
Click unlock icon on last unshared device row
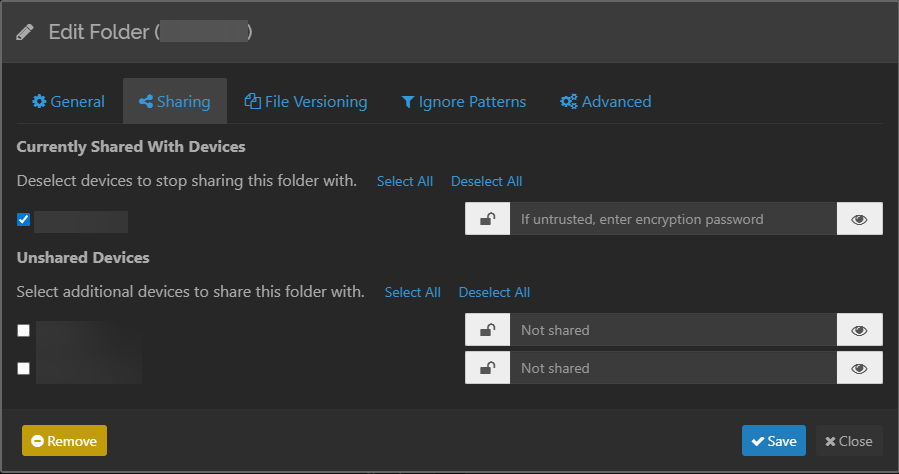coord(487,368)
